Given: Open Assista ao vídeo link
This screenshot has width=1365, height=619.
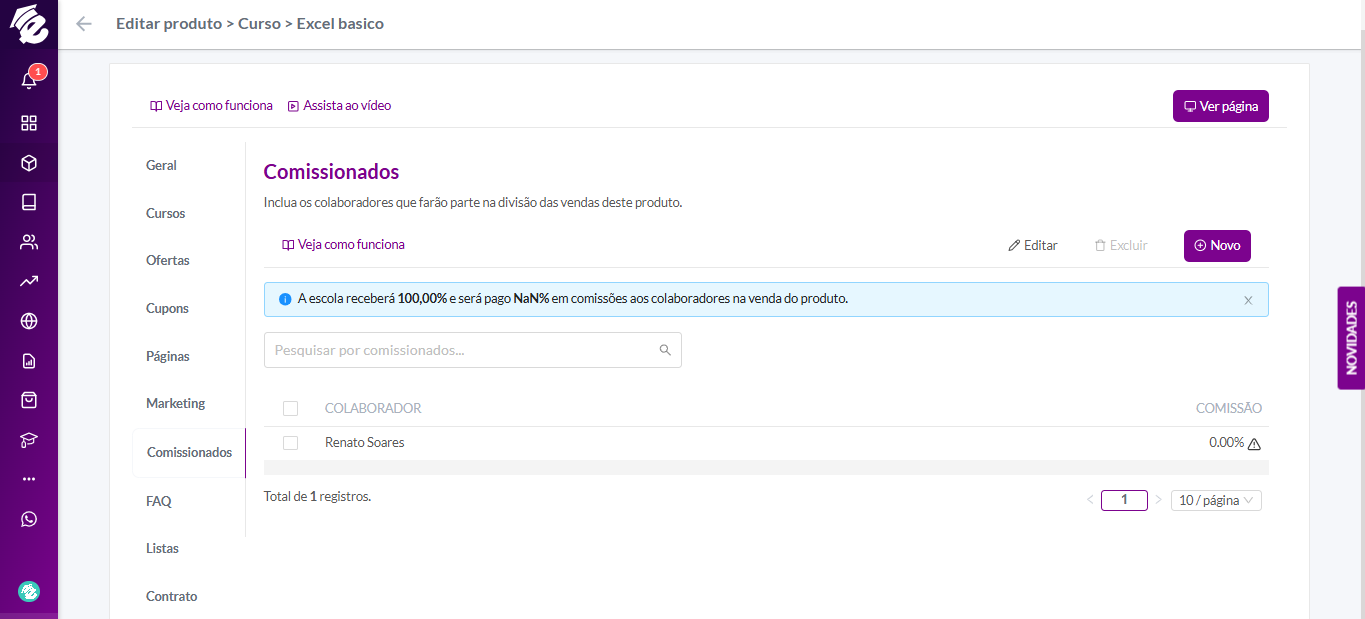Looking at the screenshot, I should tap(339, 105).
